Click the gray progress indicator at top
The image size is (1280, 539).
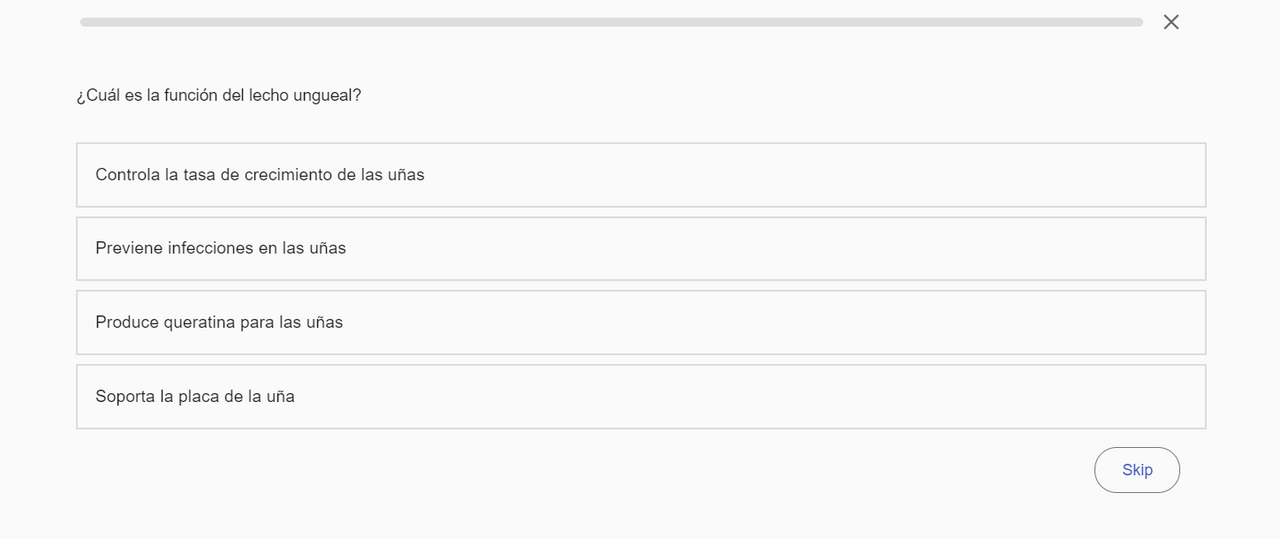(611, 22)
